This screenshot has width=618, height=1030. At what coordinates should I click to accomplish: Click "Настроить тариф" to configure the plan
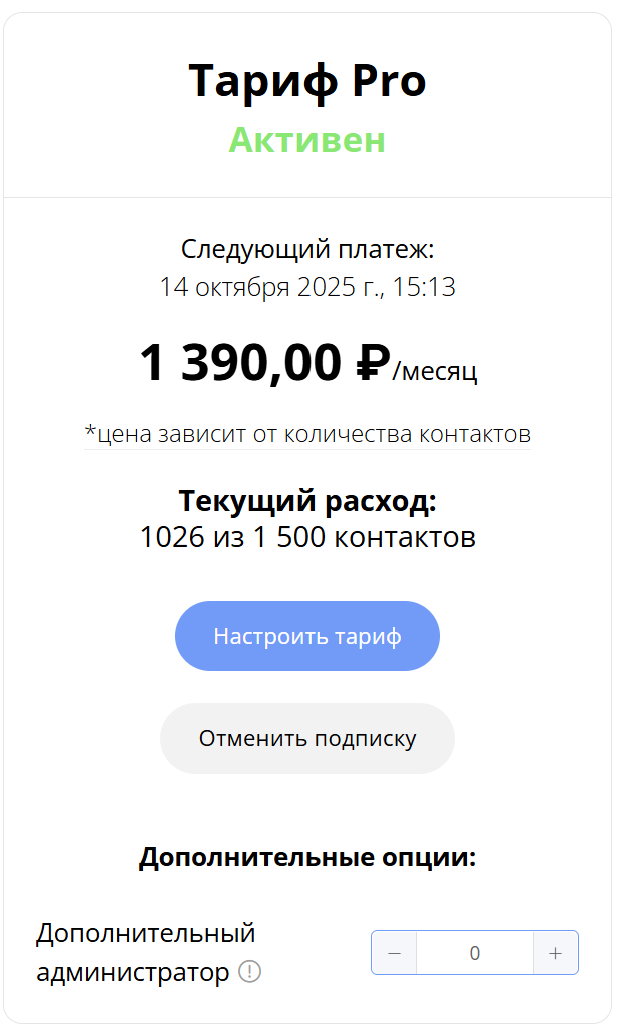click(307, 635)
